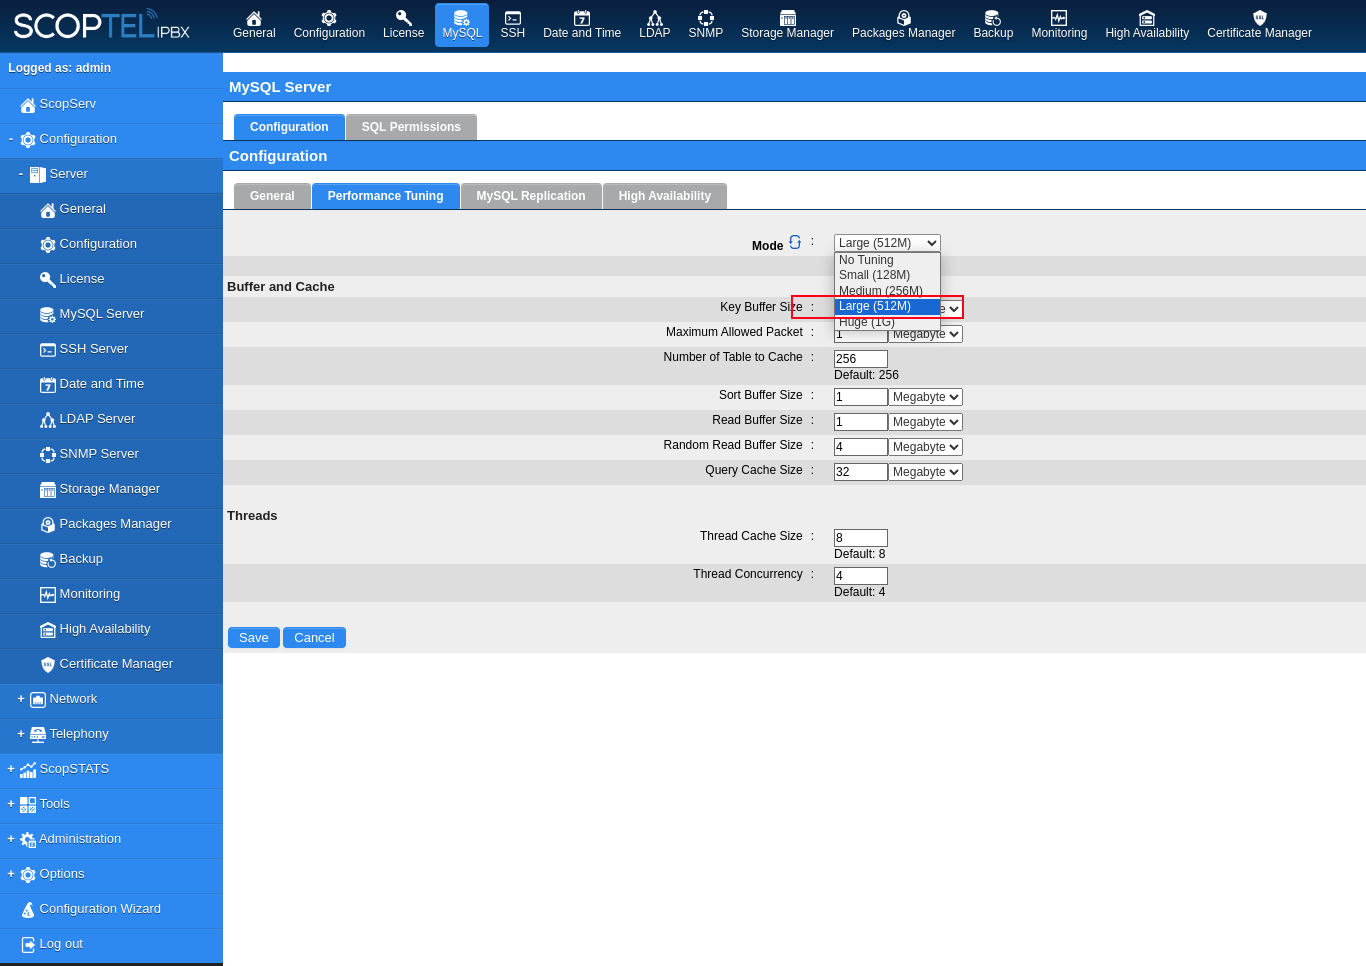Expand the Options sidebar section

click(11, 874)
